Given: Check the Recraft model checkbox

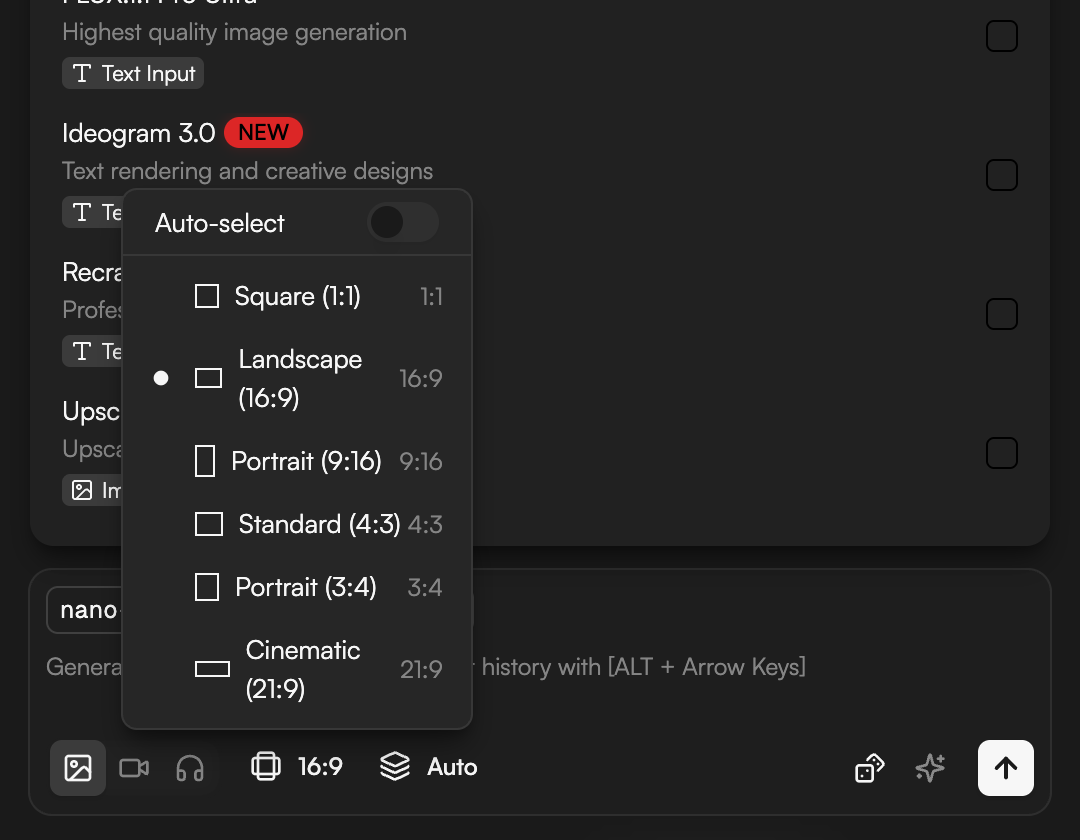Looking at the screenshot, I should 1001,314.
